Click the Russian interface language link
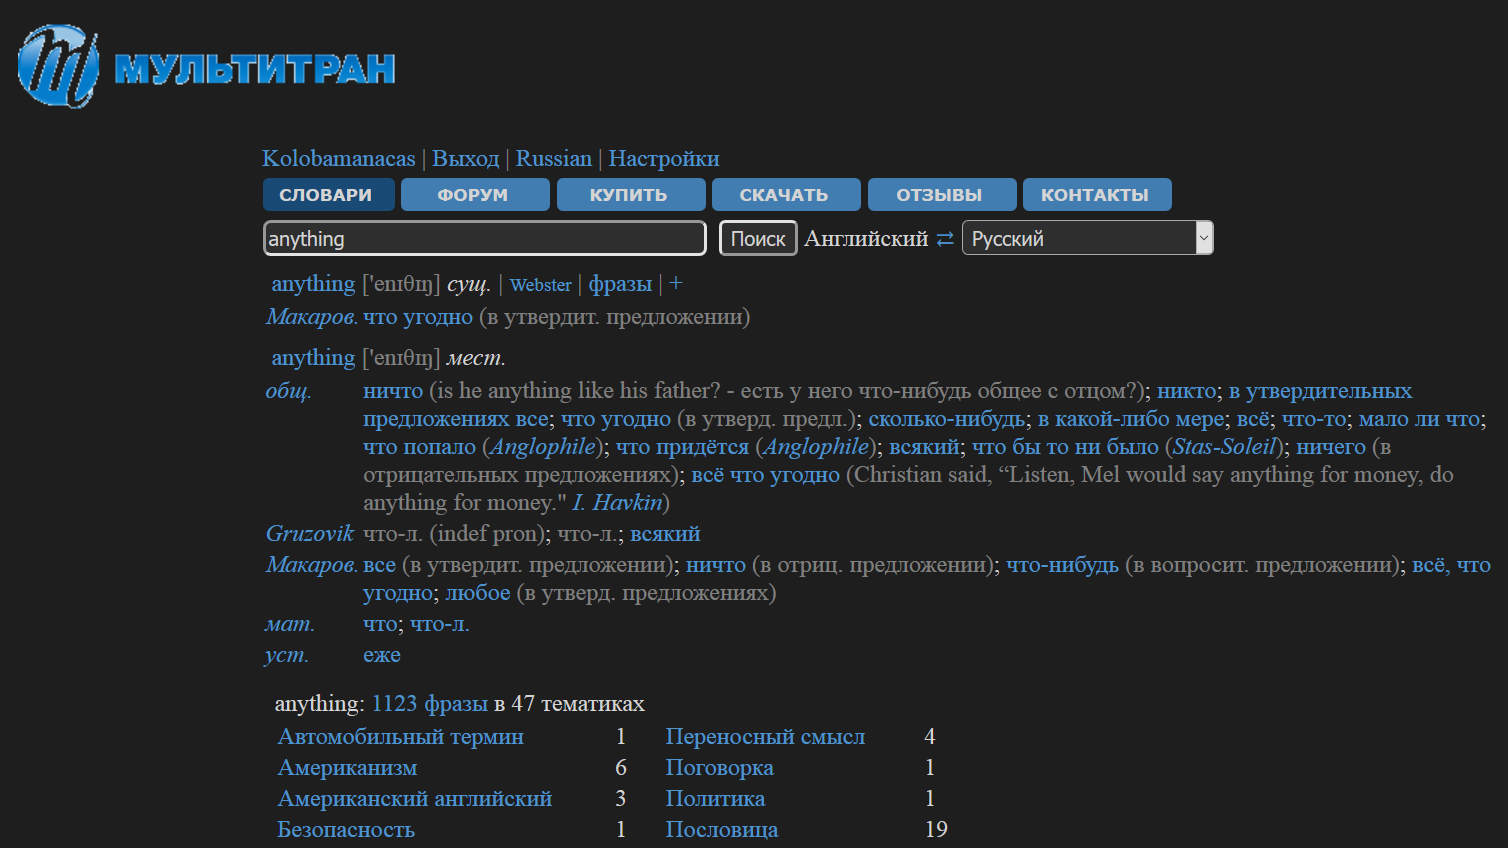Viewport: 1508px width, 848px height. [554, 159]
